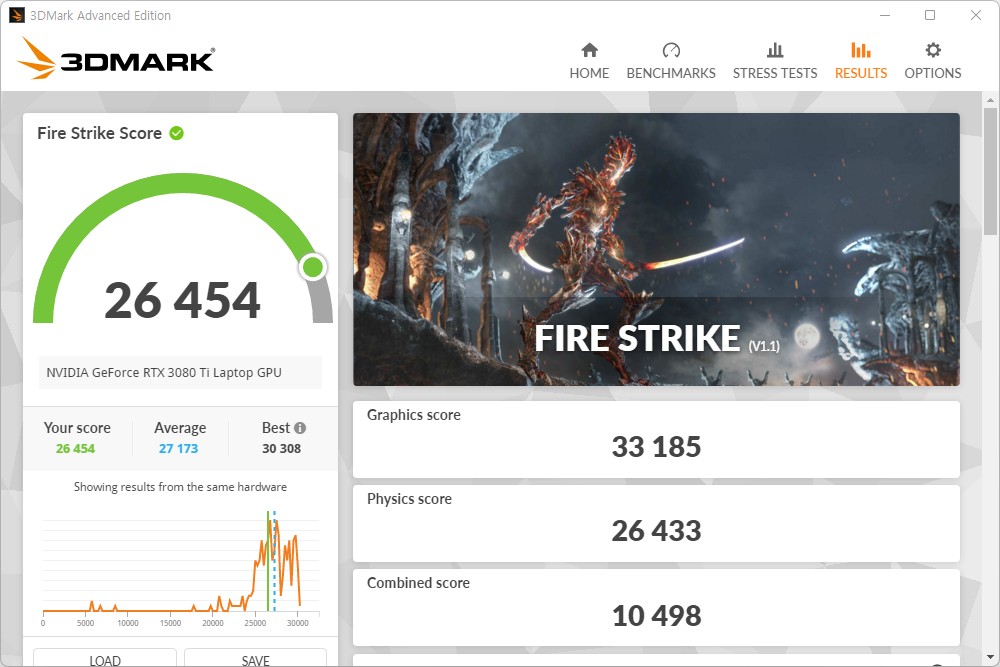Click the info icon beside Best
The image size is (1000, 667).
tap(300, 428)
